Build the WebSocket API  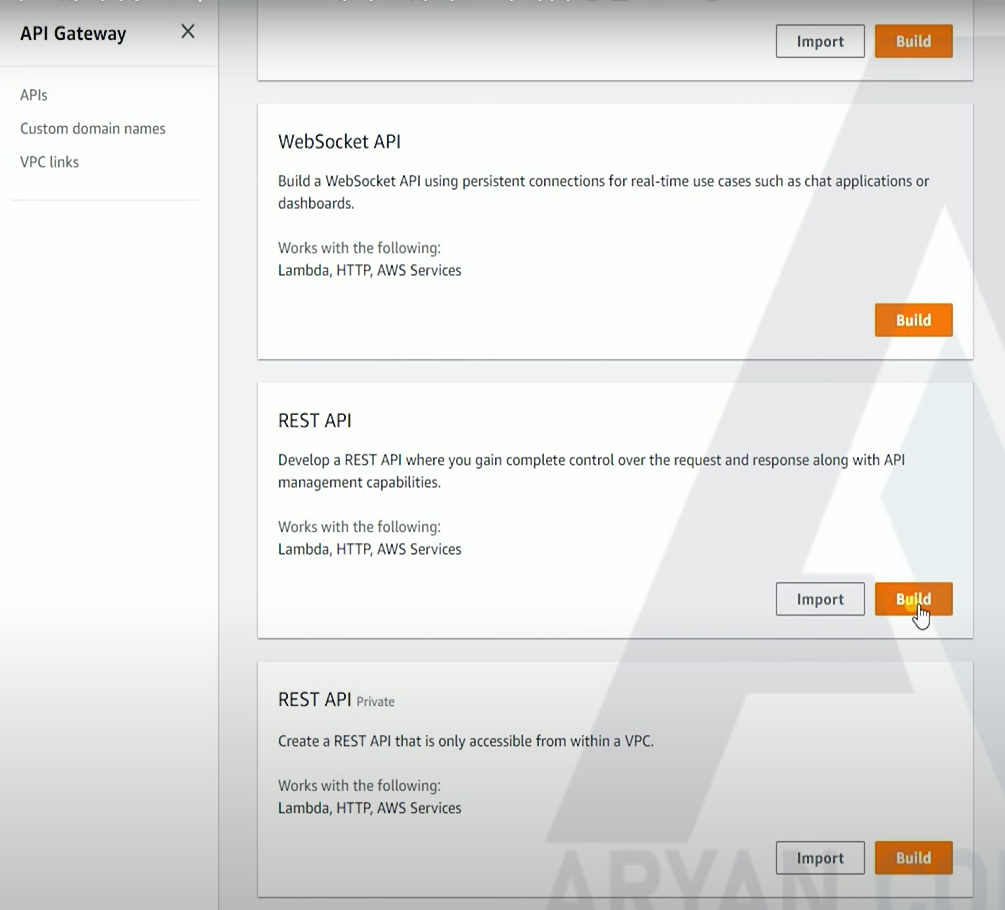click(913, 320)
